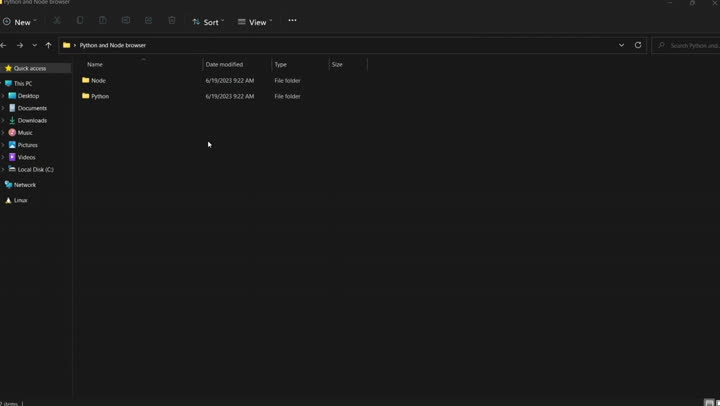Sort by the Type column header
The height and width of the screenshot is (406, 720).
(281, 64)
